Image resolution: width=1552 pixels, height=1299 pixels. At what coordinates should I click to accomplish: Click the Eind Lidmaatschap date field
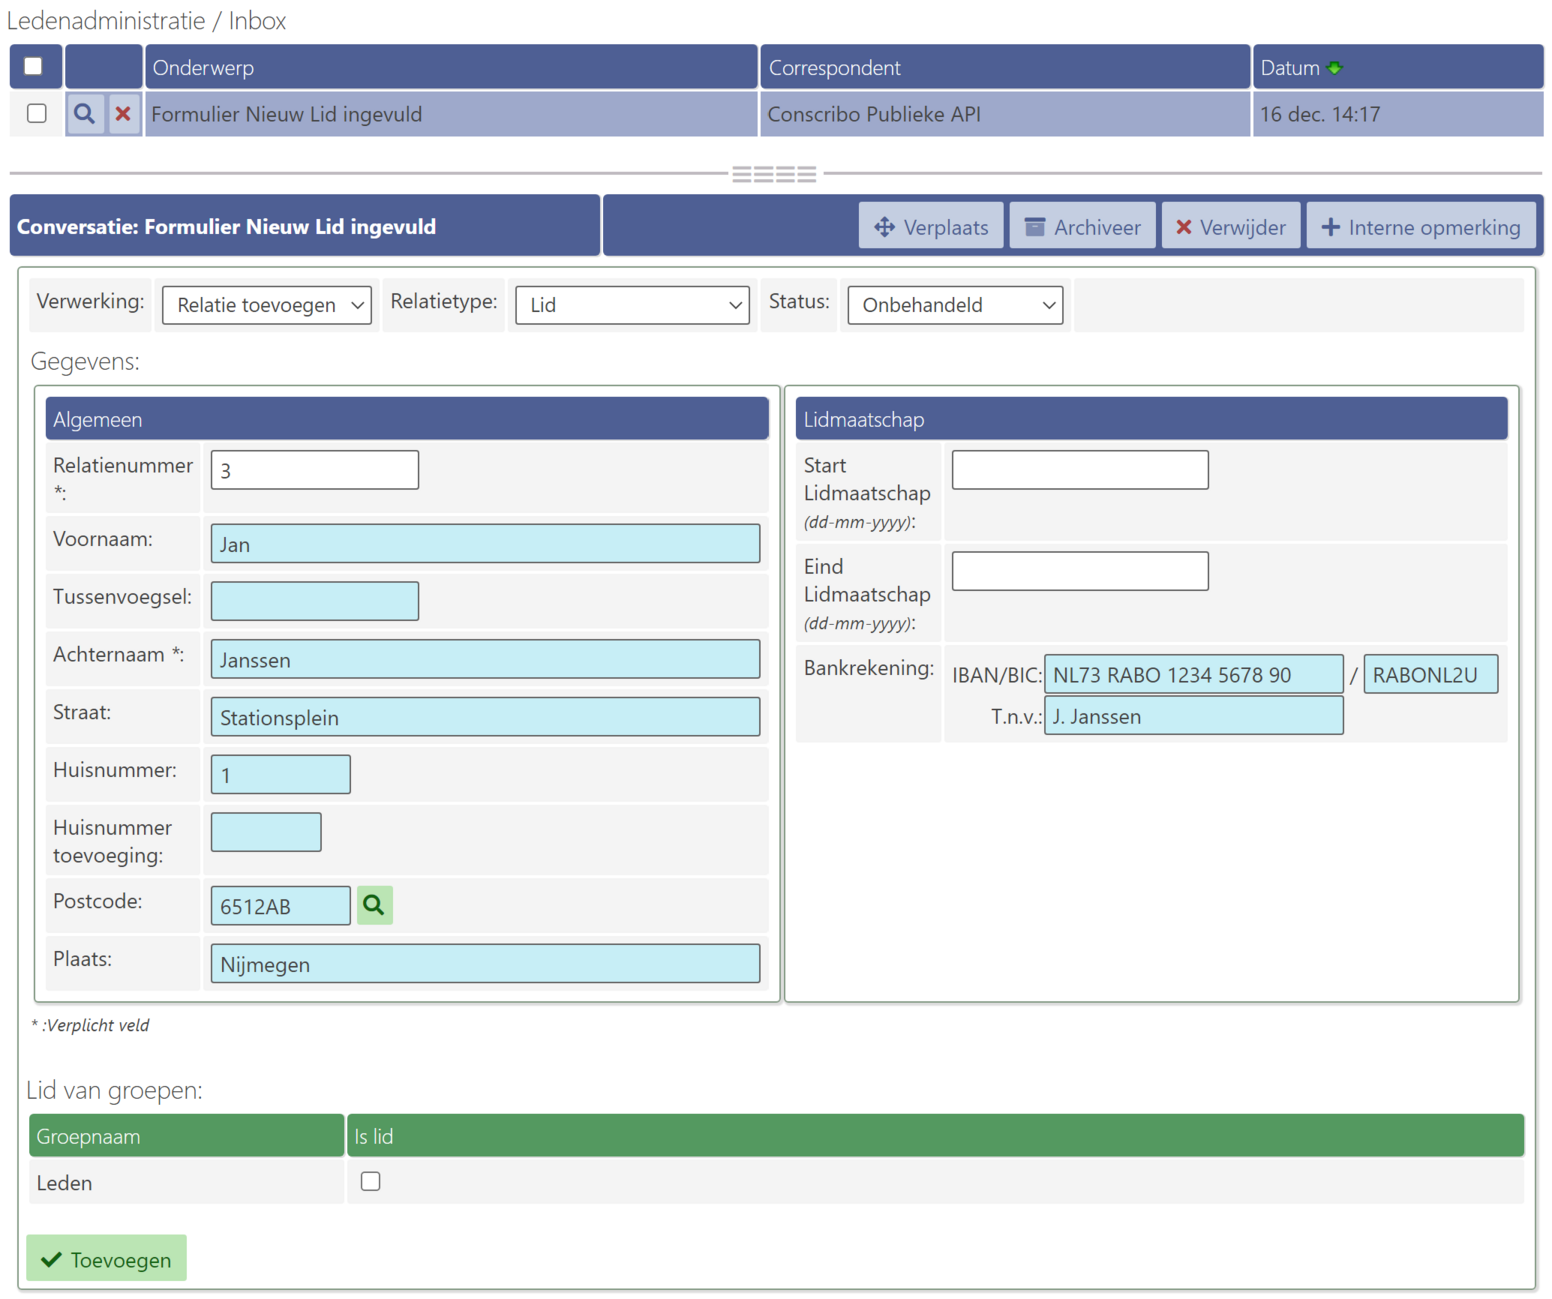[x=1080, y=571]
